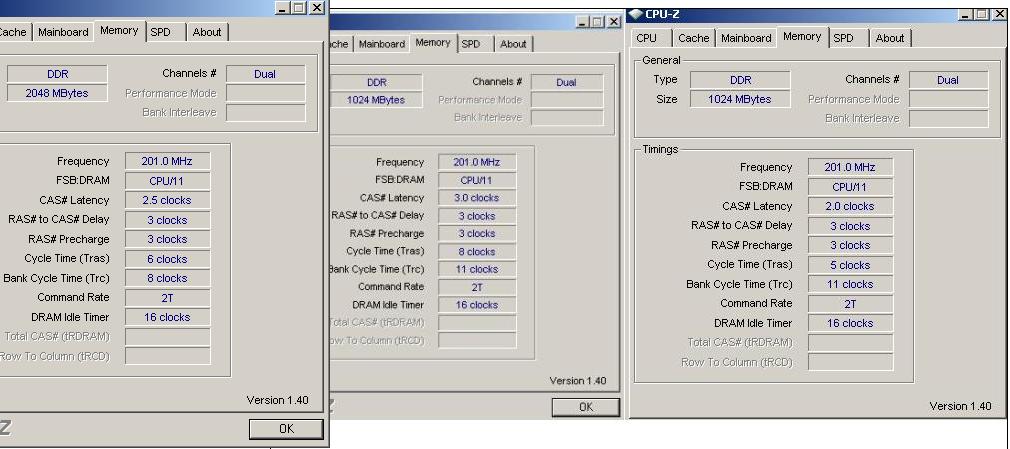
Task: Click the empty Bank Interleave field in the 2048 MBytes window
Action: point(265,113)
